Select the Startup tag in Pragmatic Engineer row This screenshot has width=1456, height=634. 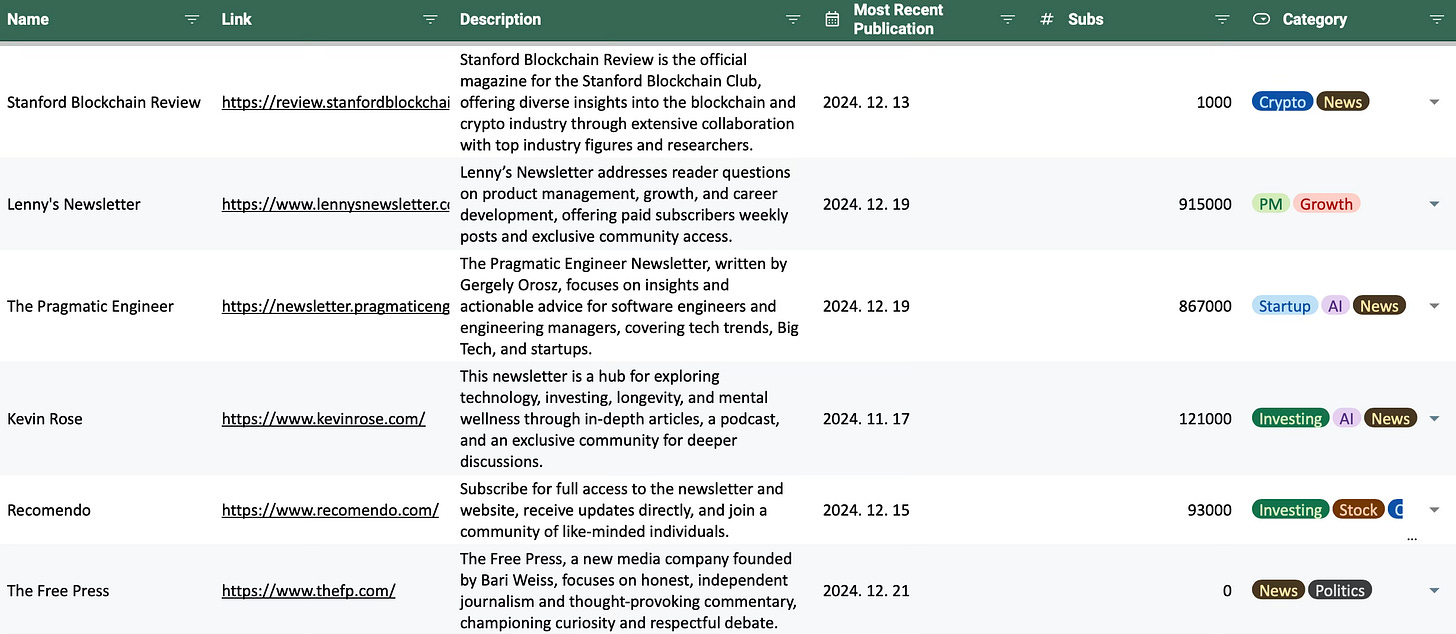[x=1284, y=306]
